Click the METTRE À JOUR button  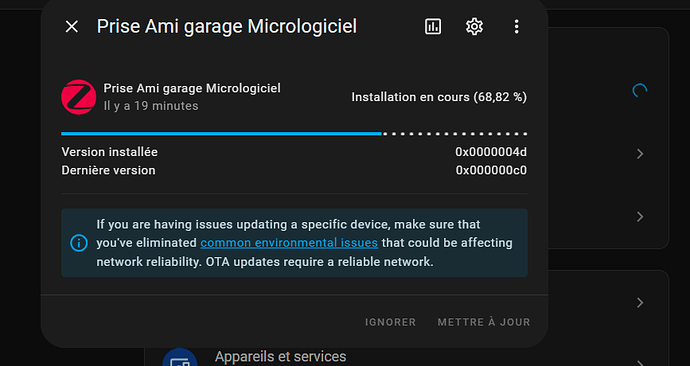pyautogui.click(x=484, y=322)
